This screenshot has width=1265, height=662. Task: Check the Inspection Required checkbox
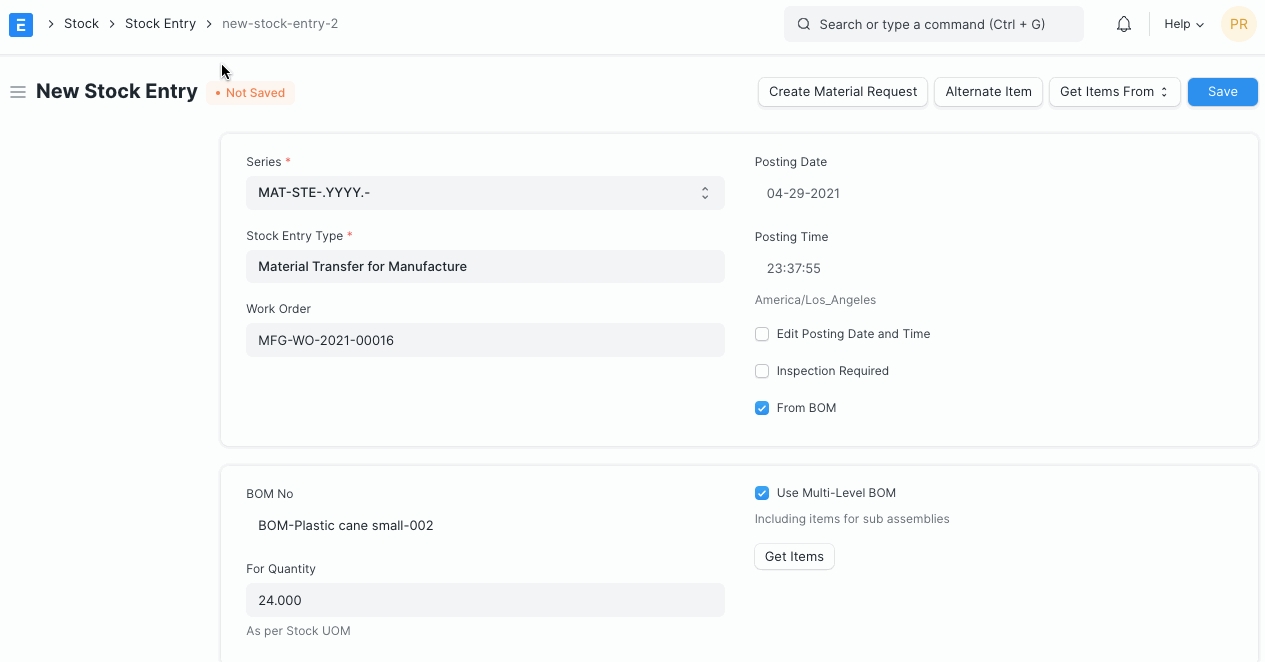pos(762,371)
